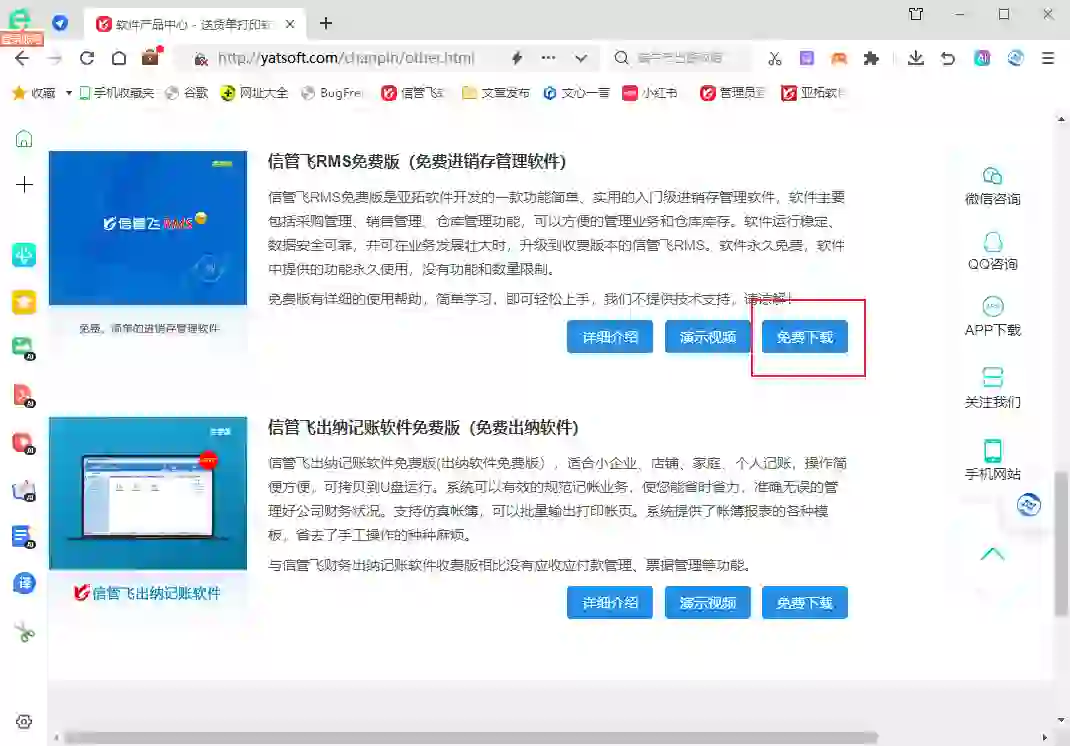
Task: Open the translate tool in left sidebar
Action: point(23,583)
